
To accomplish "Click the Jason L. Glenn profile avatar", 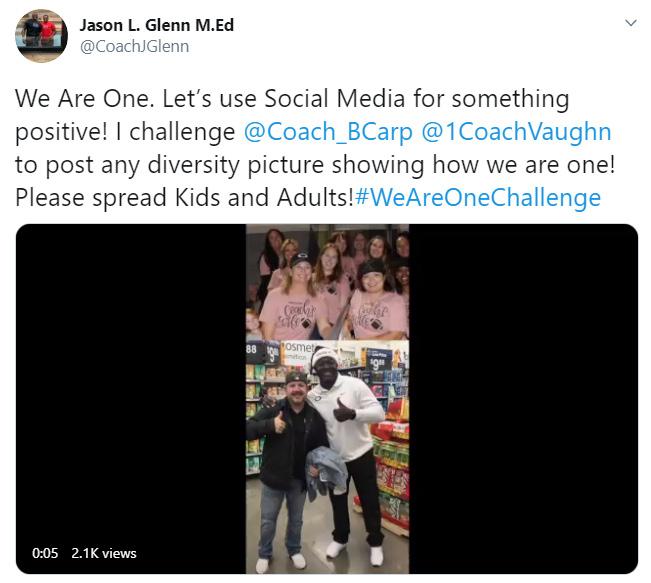I will (42, 36).
